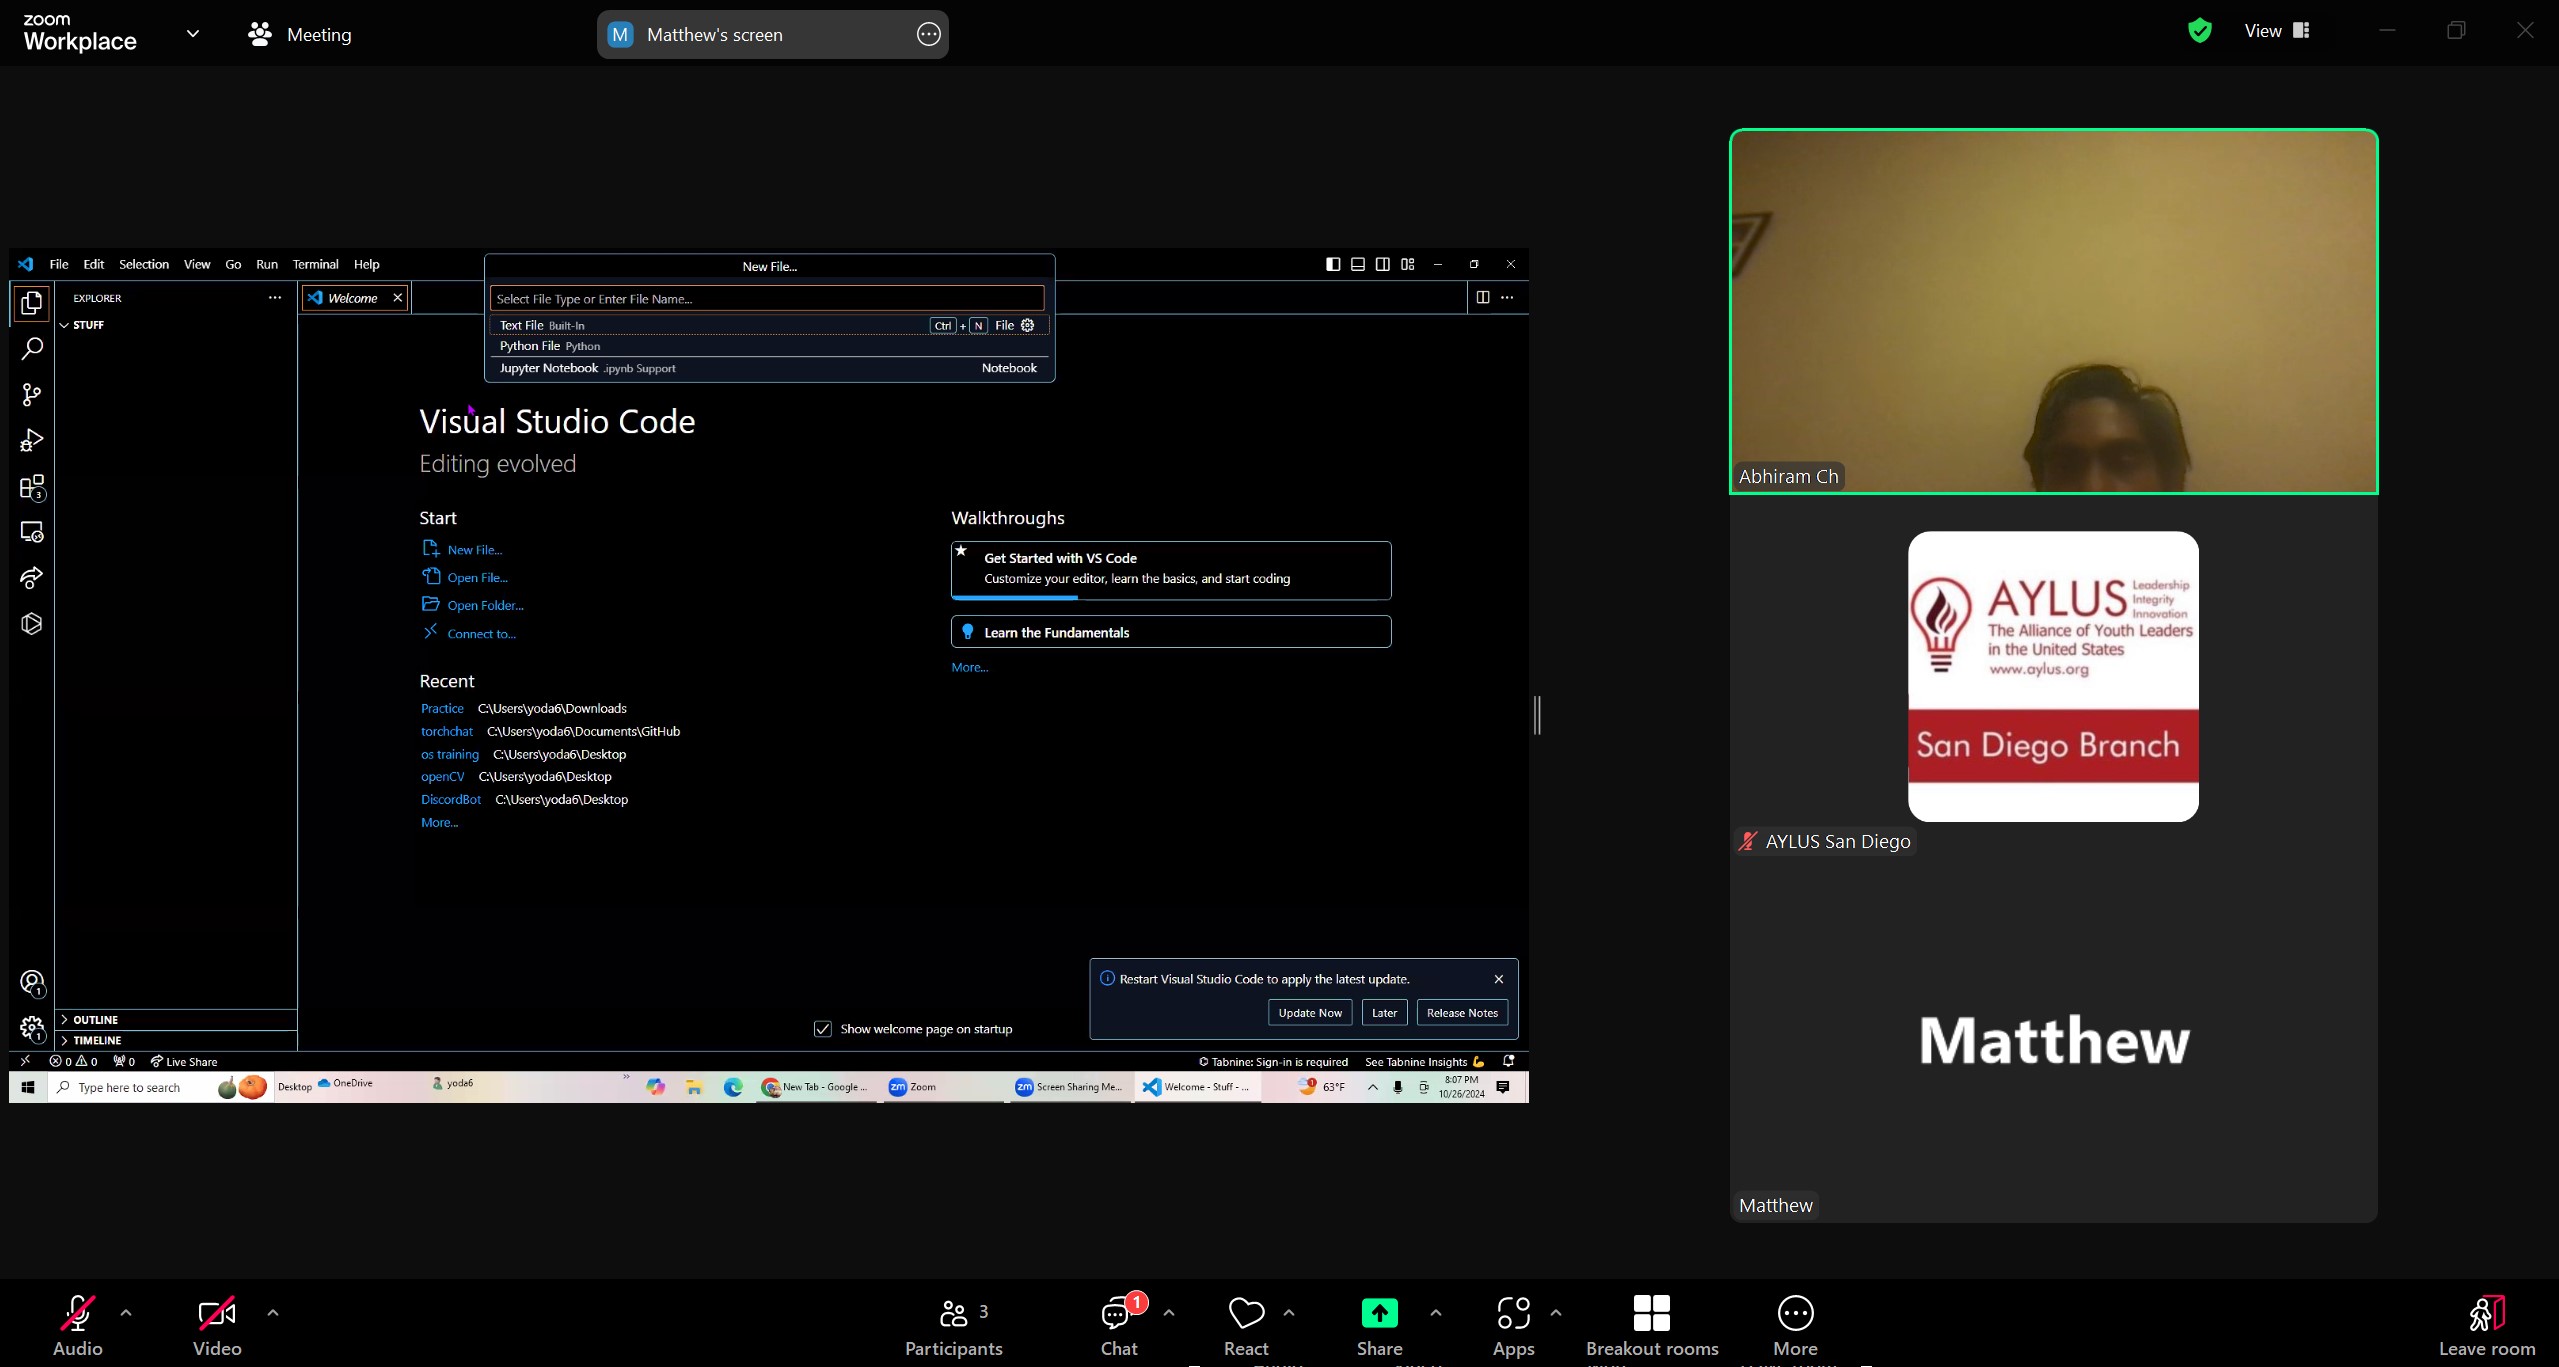
Task: Expand audio options arrow next to Audio
Action: pos(126,1313)
